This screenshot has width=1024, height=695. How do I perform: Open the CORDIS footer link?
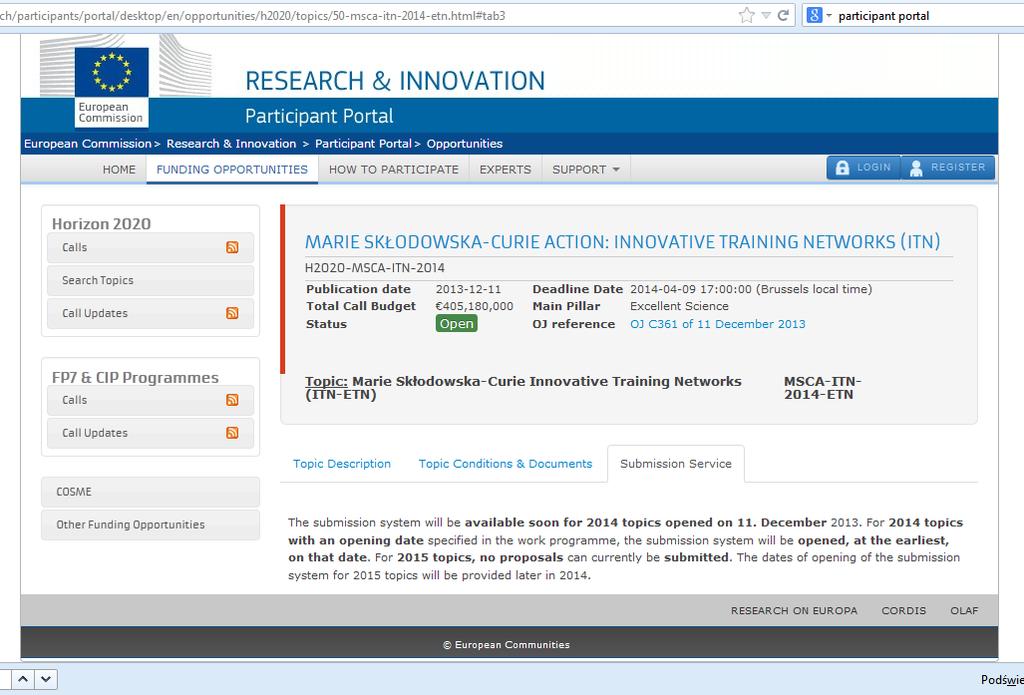click(903, 611)
